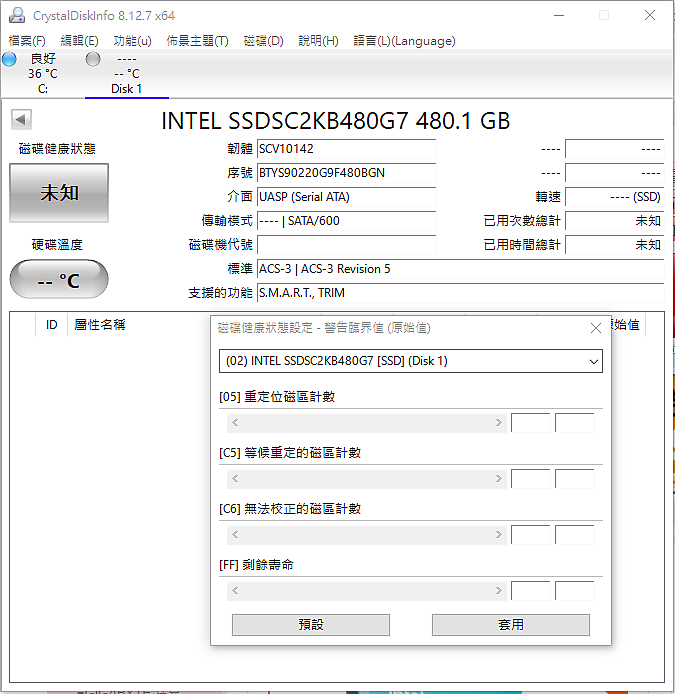Click second value box of [FF] 剩餘壽命
675x694 pixels.
575,590
